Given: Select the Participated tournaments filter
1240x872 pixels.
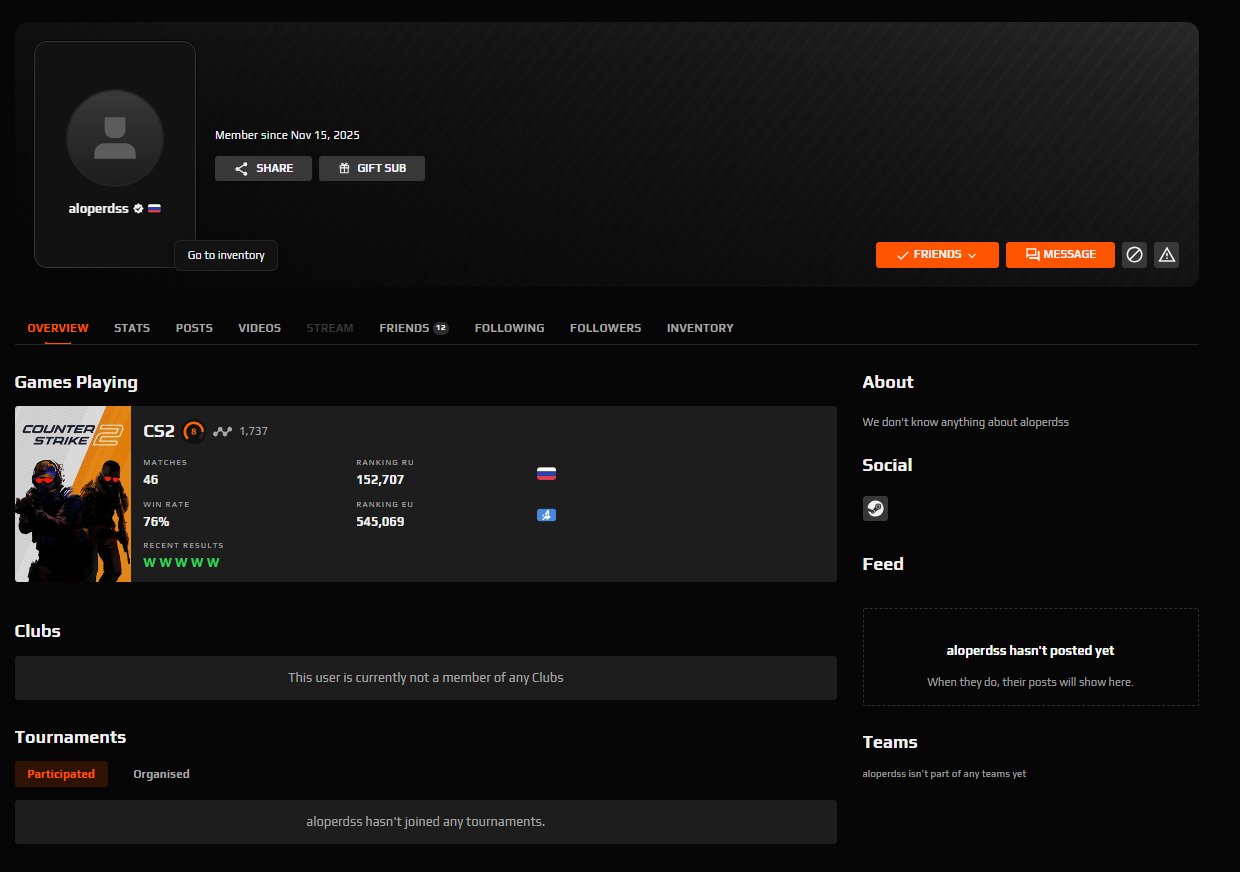Looking at the screenshot, I should coord(61,773).
